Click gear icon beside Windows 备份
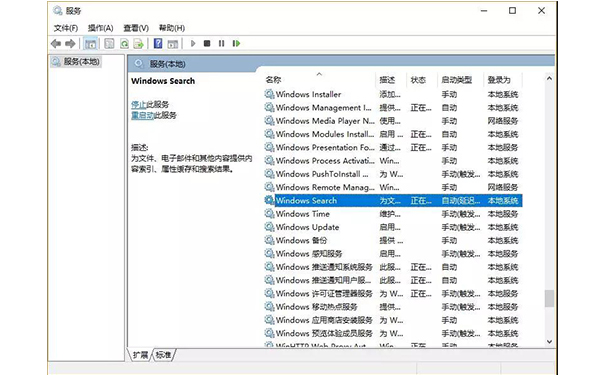Screen dimensions: 605x375 pos(269,240)
